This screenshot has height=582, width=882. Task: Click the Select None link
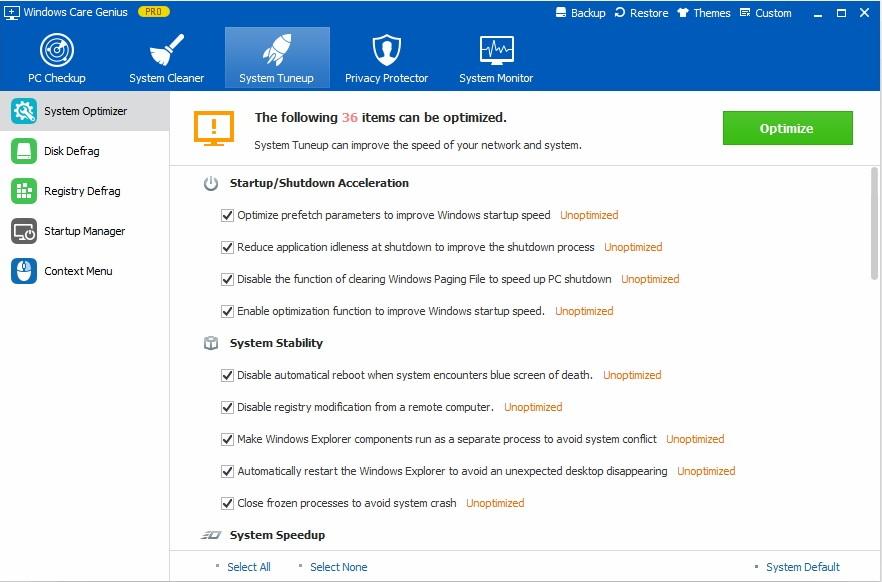point(339,567)
